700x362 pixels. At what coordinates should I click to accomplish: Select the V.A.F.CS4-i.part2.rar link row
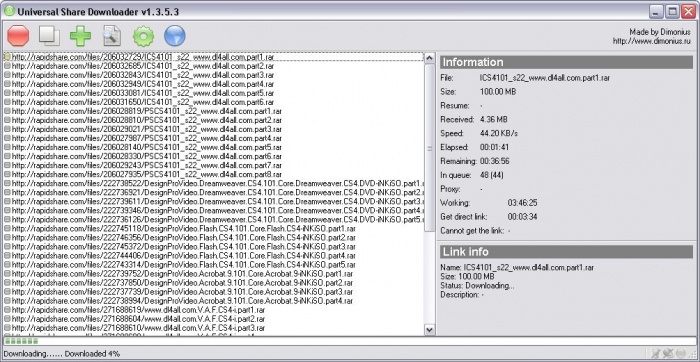[213, 319]
